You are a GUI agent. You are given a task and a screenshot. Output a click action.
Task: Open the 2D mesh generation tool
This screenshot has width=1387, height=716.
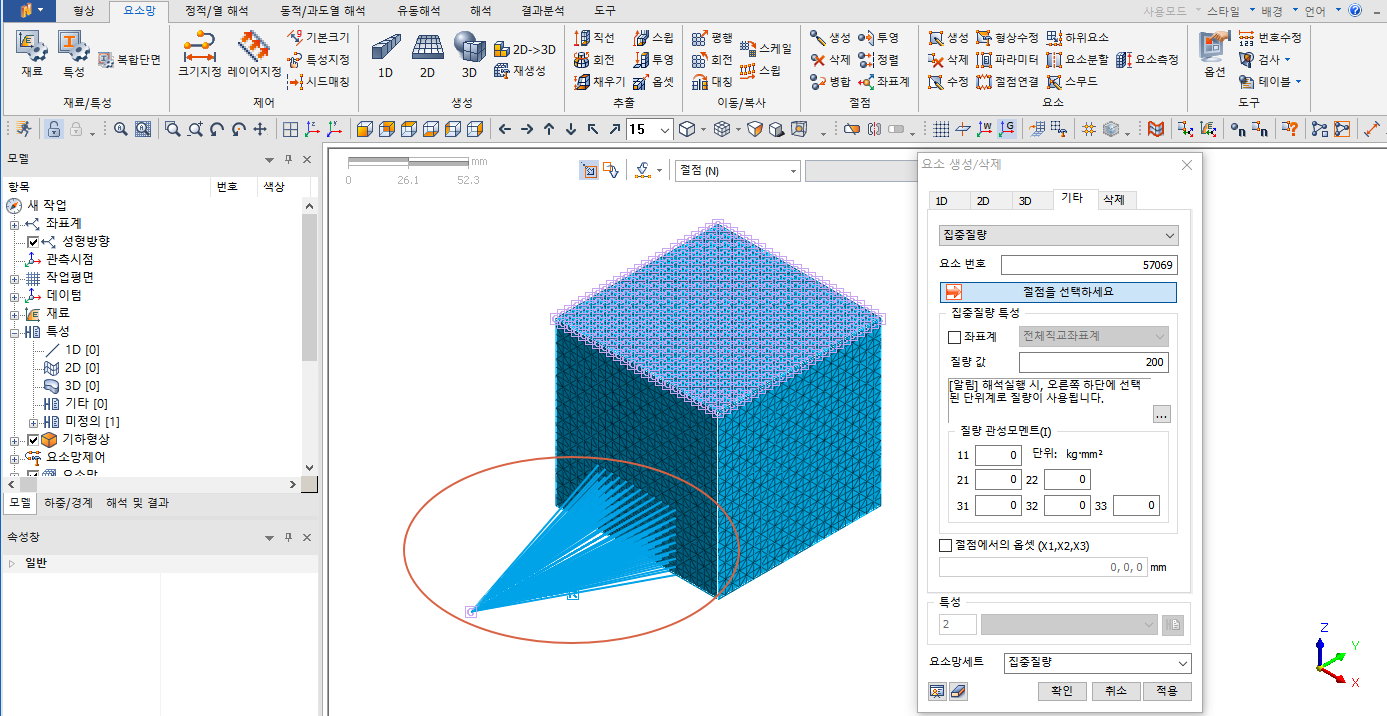pos(427,57)
